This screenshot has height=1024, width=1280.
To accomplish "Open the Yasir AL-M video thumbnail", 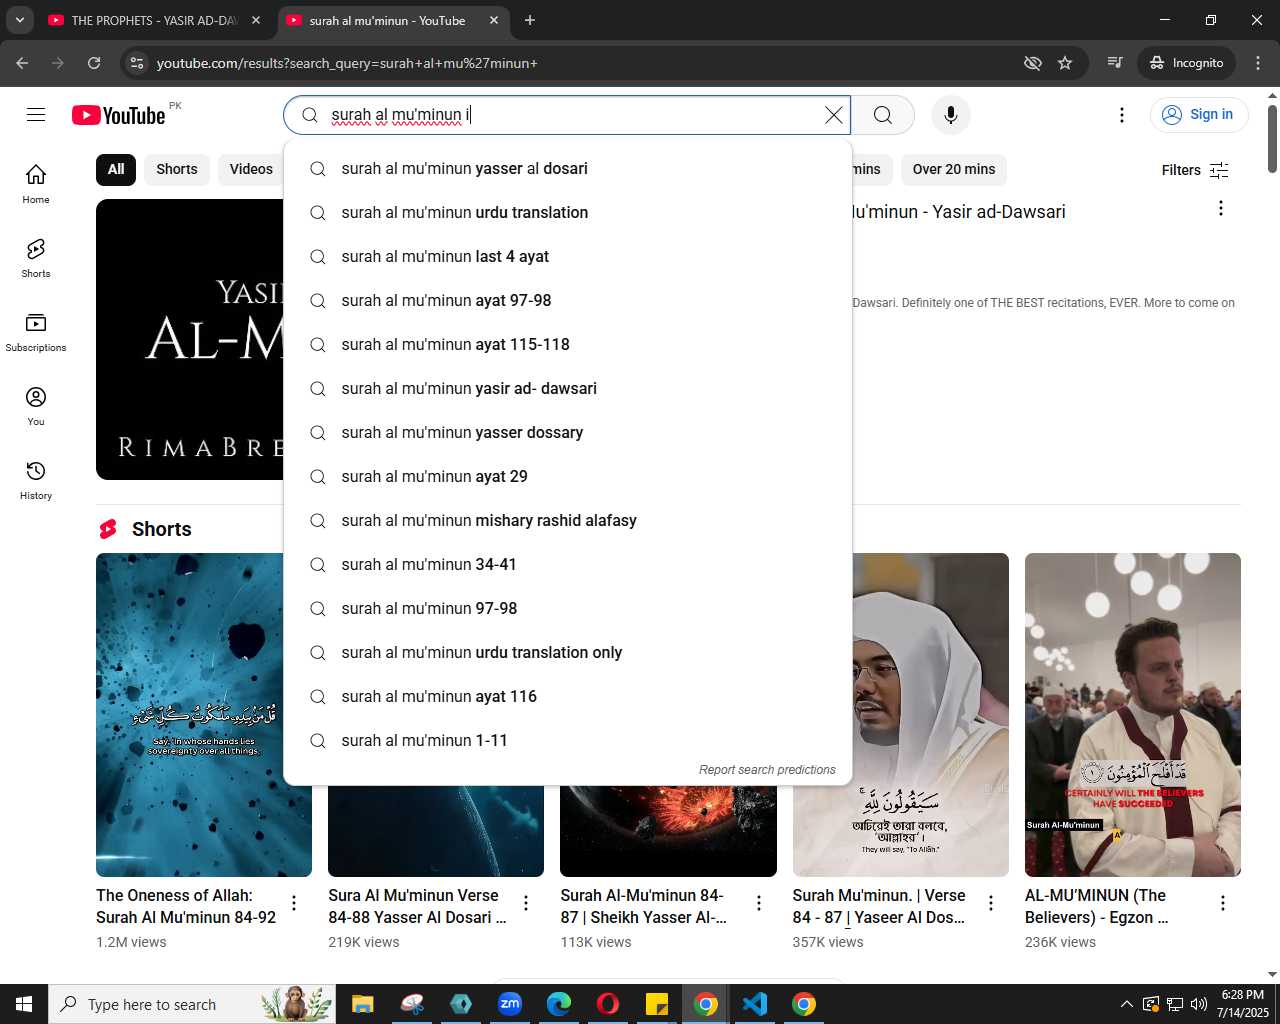I will click(x=190, y=340).
